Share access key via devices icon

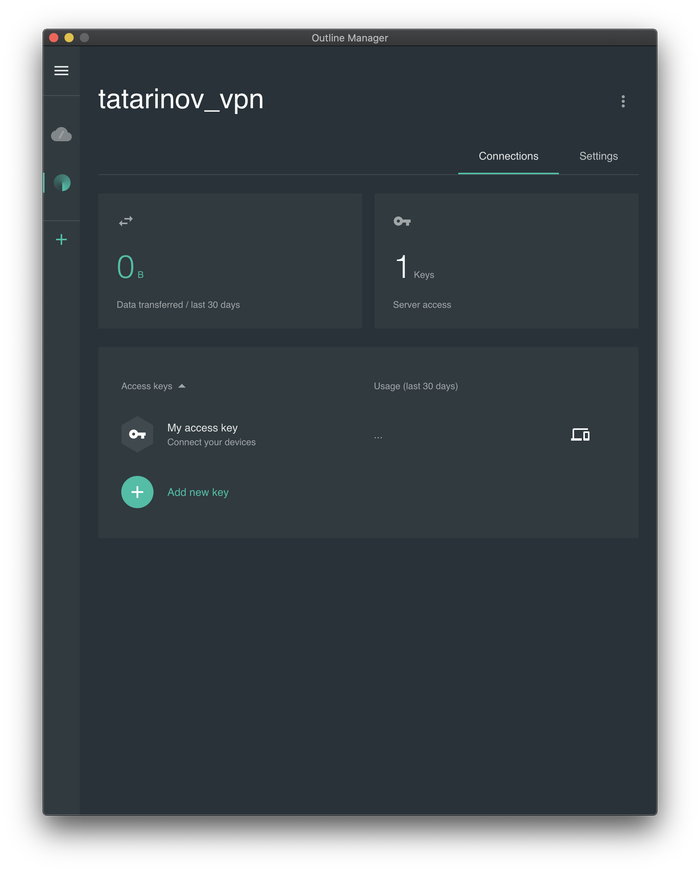click(580, 434)
